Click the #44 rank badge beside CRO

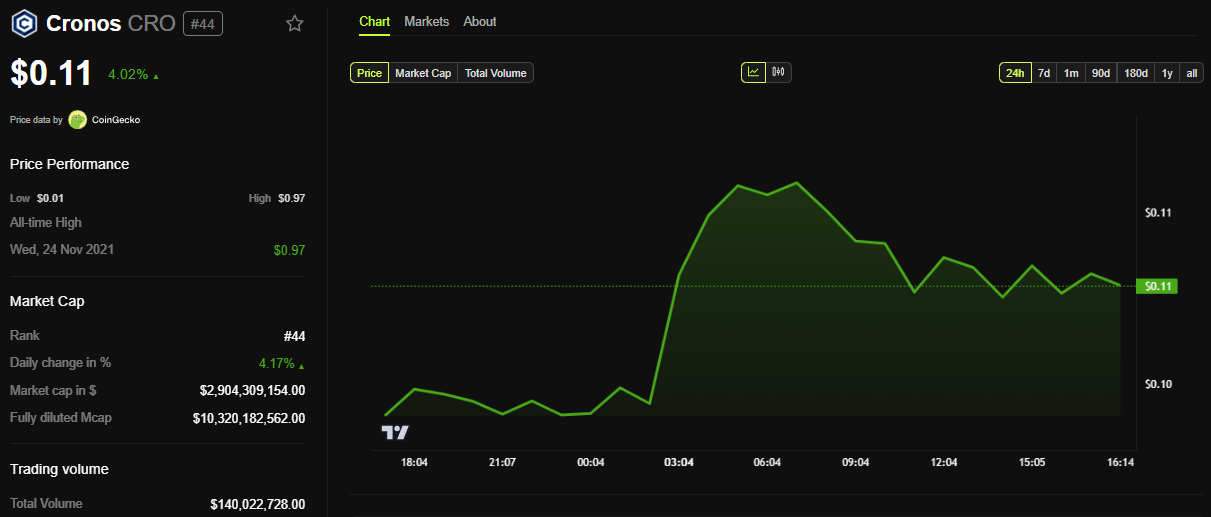[203, 23]
